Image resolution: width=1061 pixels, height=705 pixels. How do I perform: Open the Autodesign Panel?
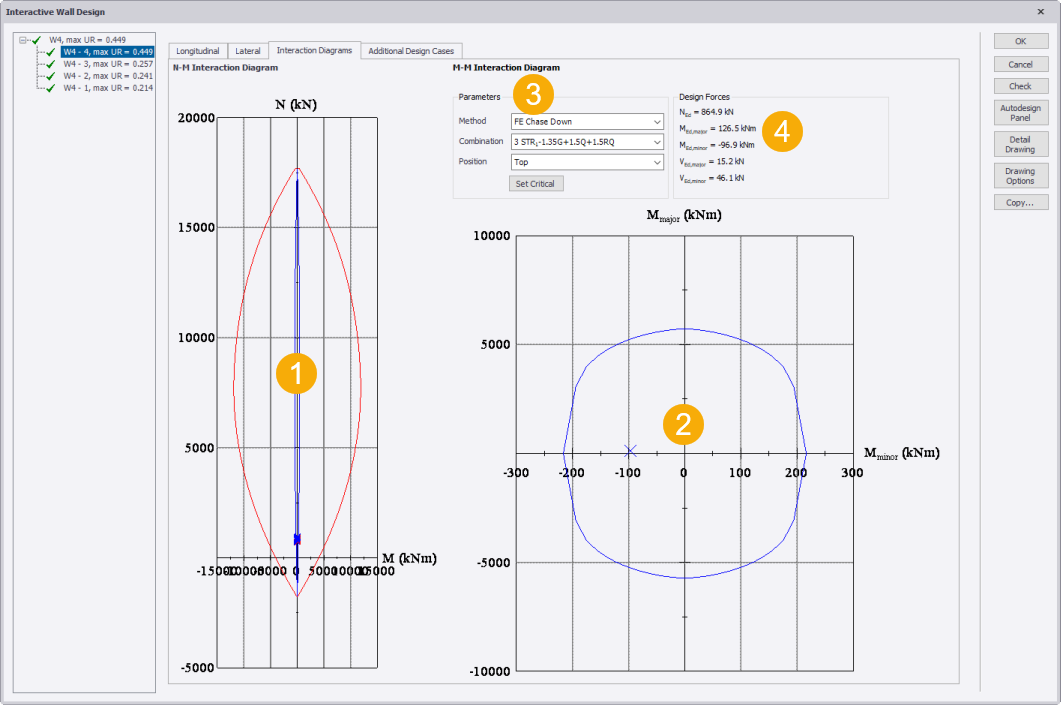click(1020, 112)
